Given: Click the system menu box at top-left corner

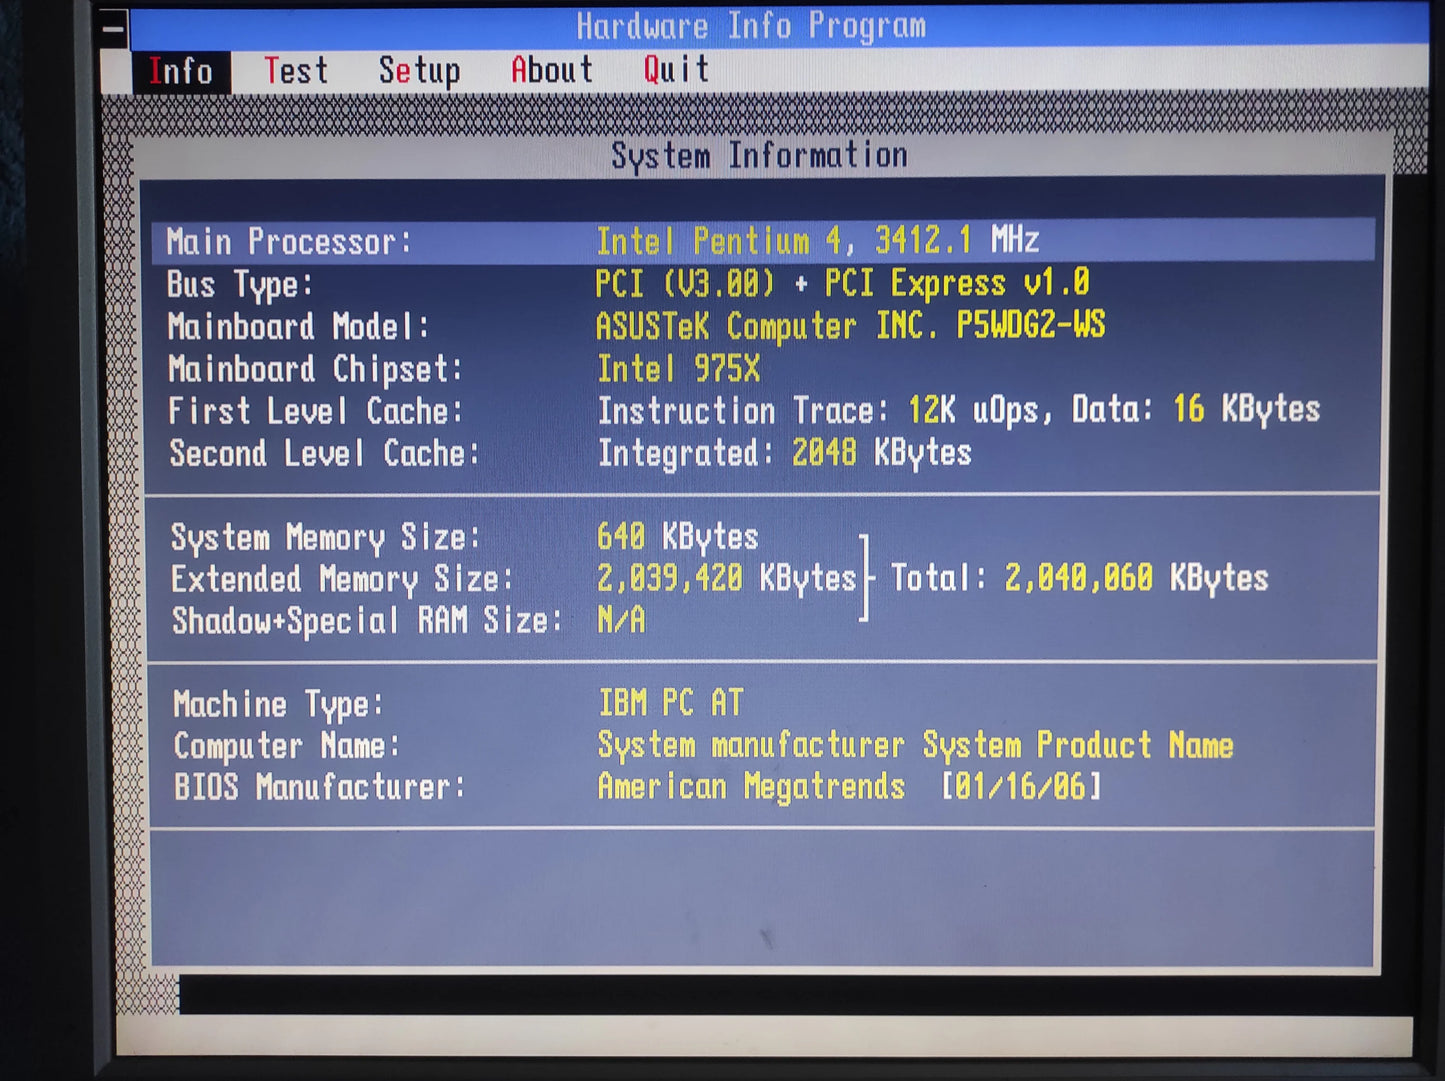Looking at the screenshot, I should tap(114, 29).
